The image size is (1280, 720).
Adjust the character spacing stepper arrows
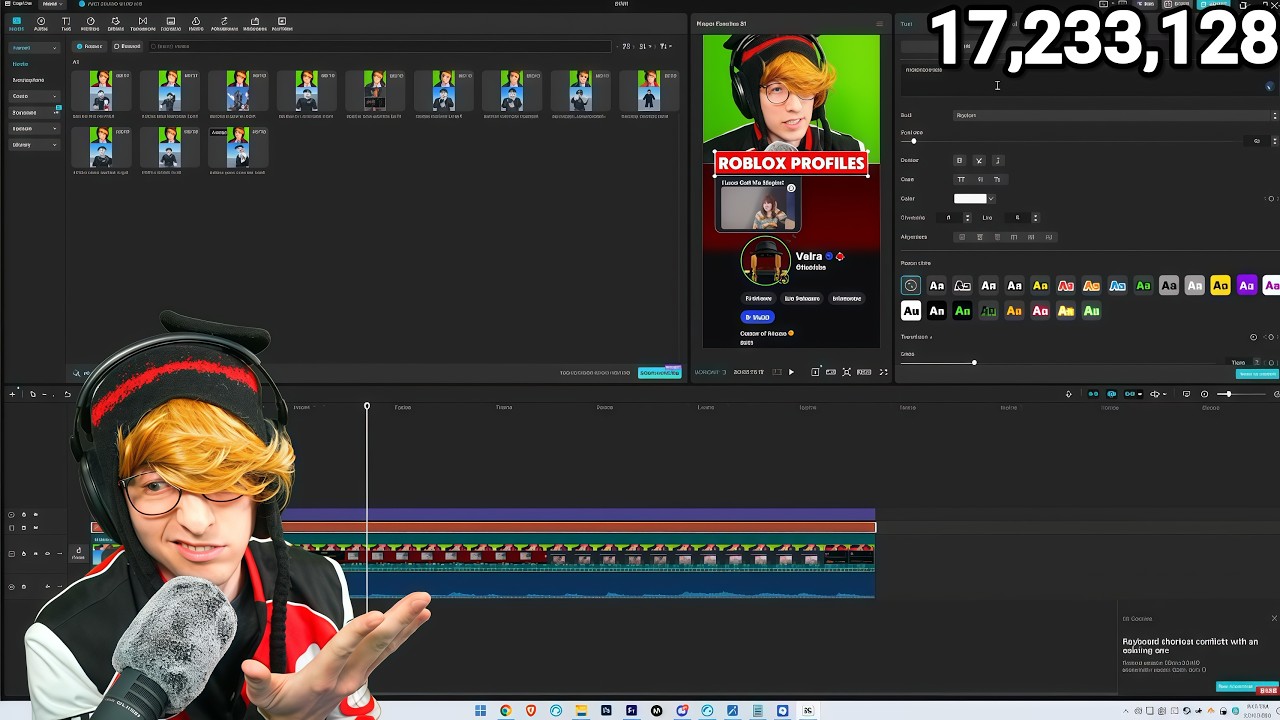click(967, 218)
